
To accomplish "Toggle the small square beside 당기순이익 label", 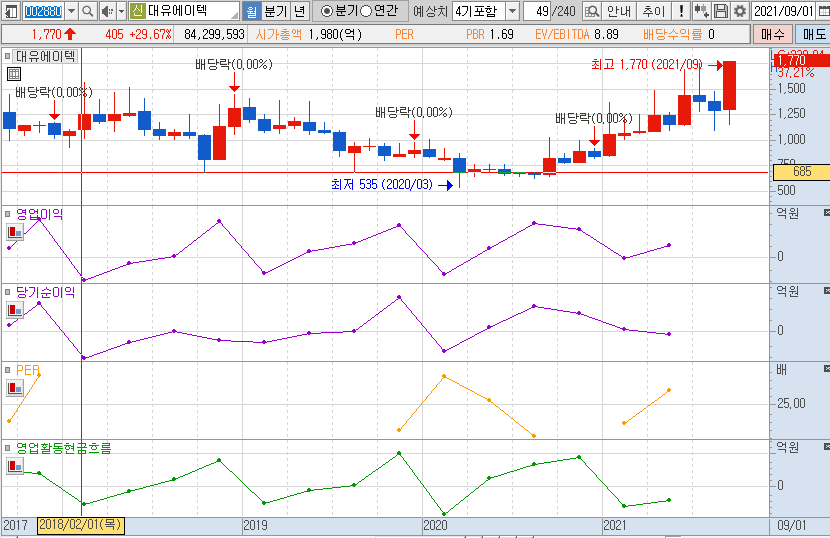I will point(7,292).
